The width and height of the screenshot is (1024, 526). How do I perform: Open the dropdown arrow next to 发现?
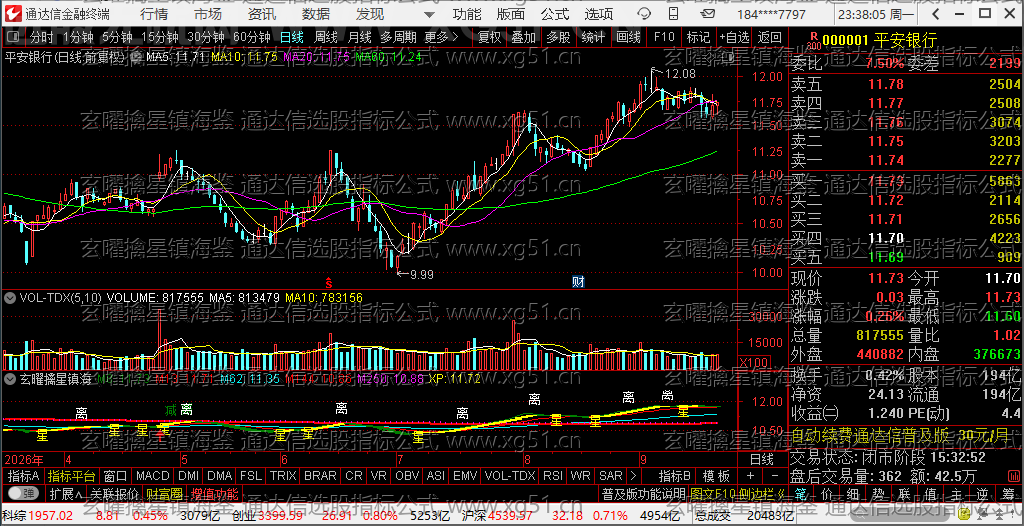pos(428,14)
